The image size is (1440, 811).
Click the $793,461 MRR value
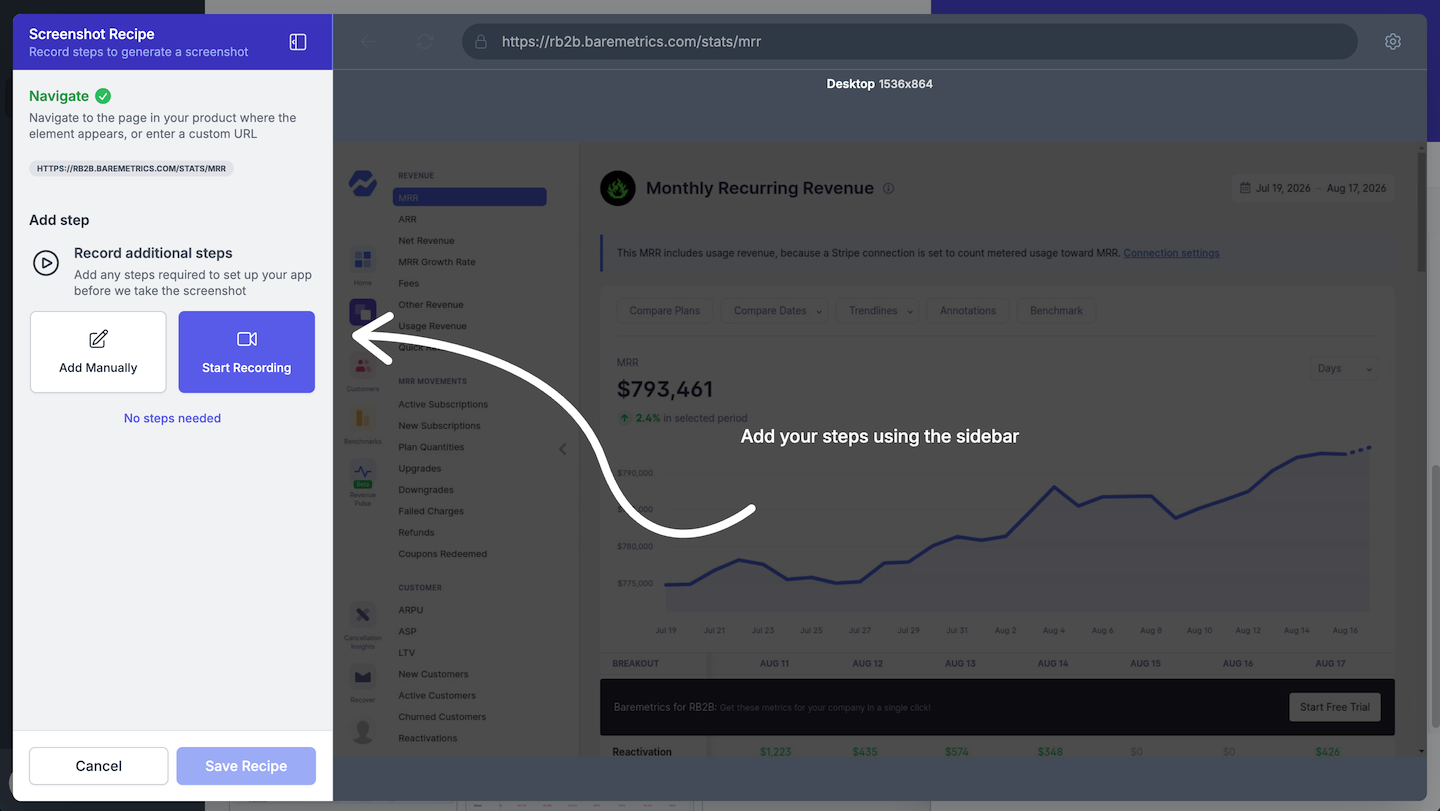[x=665, y=389]
